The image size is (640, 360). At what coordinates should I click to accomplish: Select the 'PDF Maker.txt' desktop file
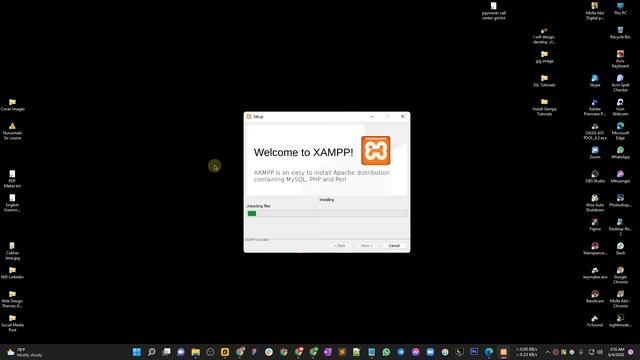click(x=12, y=179)
